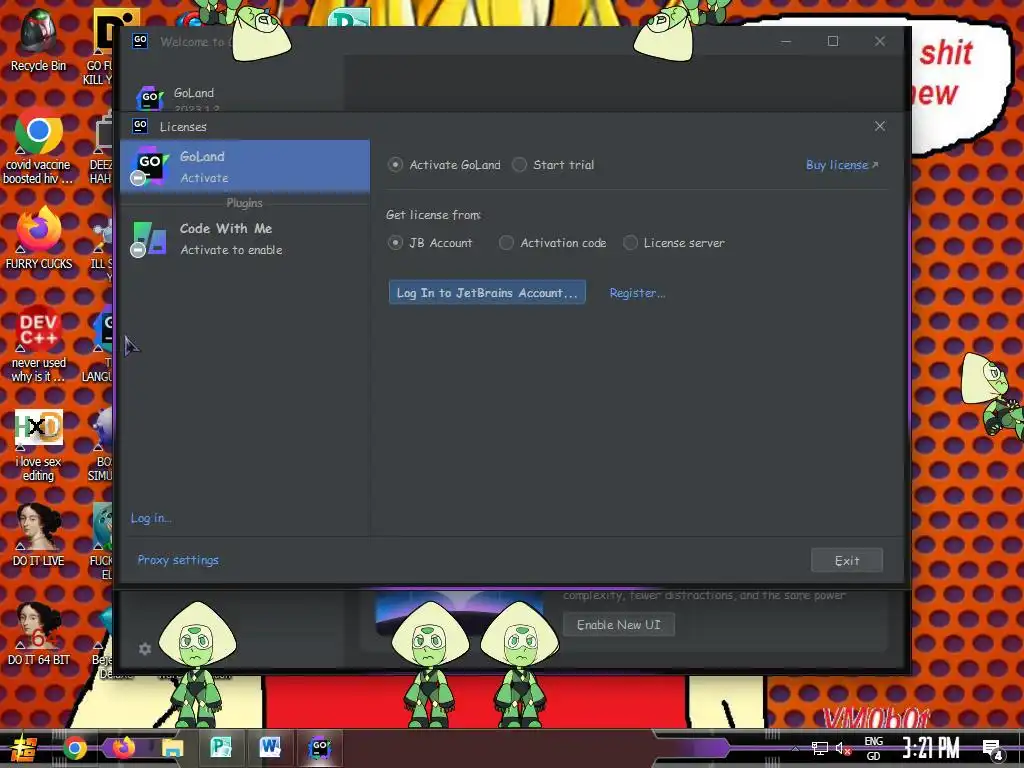Open the Recycle Bin desktop icon
The image size is (1024, 768).
(38, 40)
